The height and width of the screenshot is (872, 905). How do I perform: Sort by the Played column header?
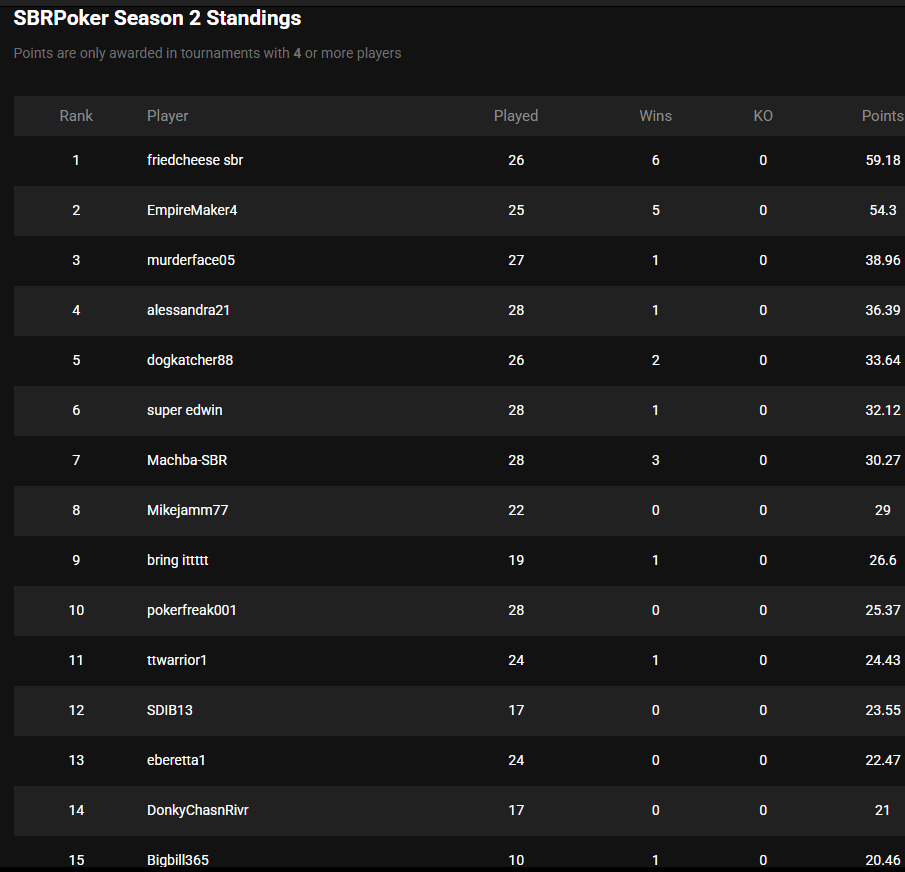(516, 116)
